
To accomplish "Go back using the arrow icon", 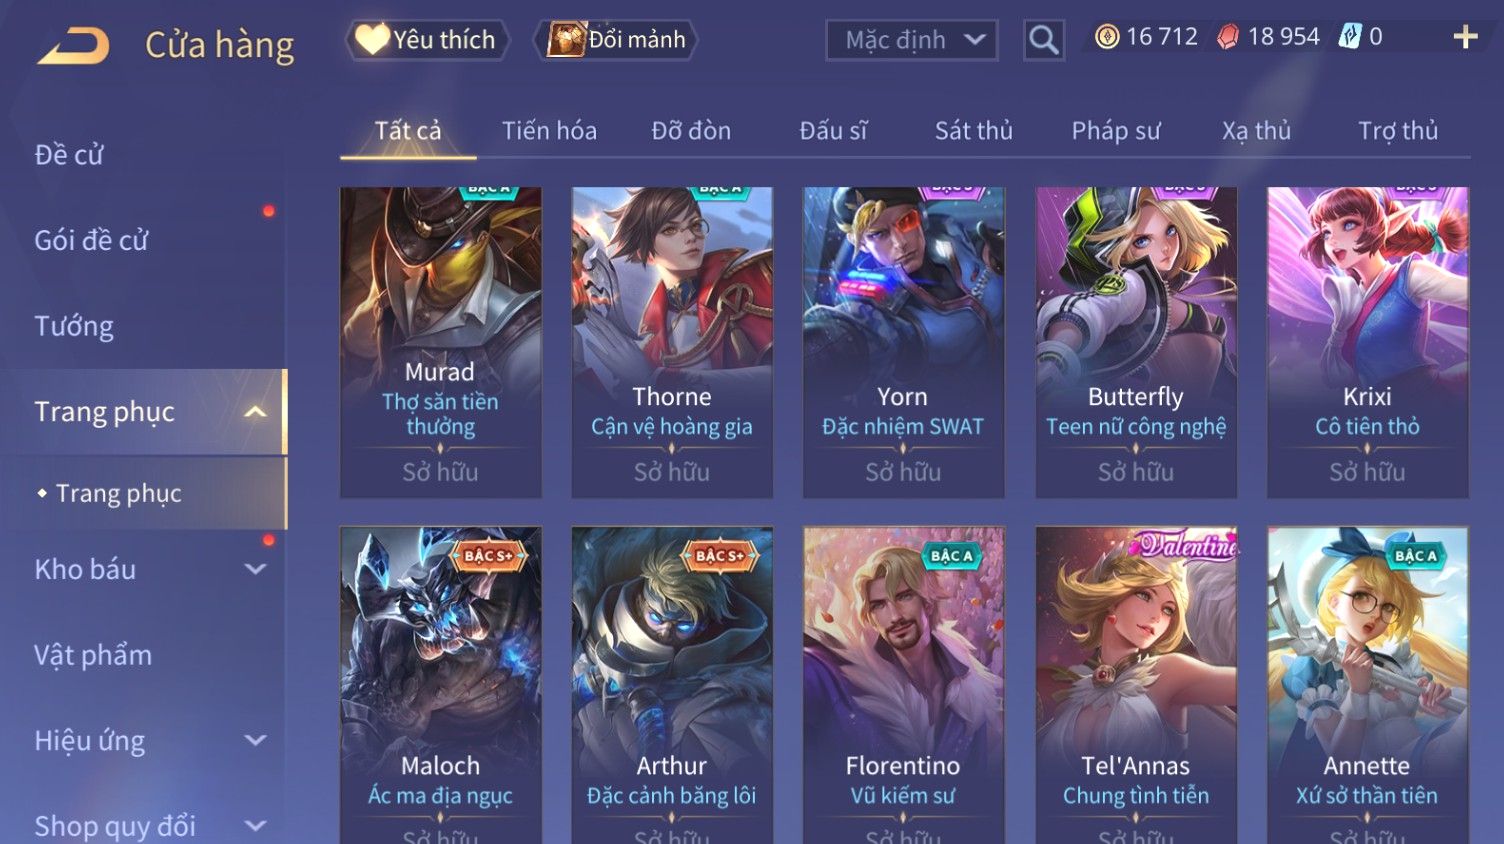I will [x=74, y=46].
